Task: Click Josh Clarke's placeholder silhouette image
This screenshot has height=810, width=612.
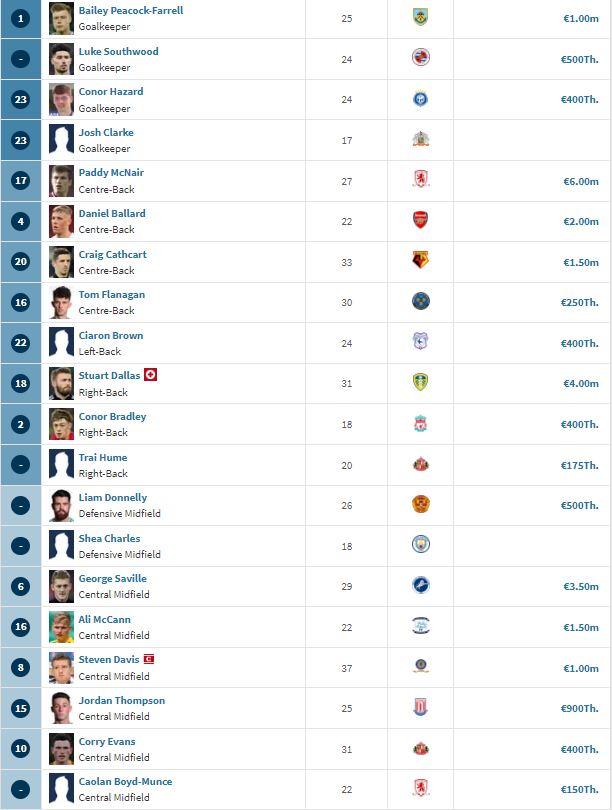Action: (61, 141)
